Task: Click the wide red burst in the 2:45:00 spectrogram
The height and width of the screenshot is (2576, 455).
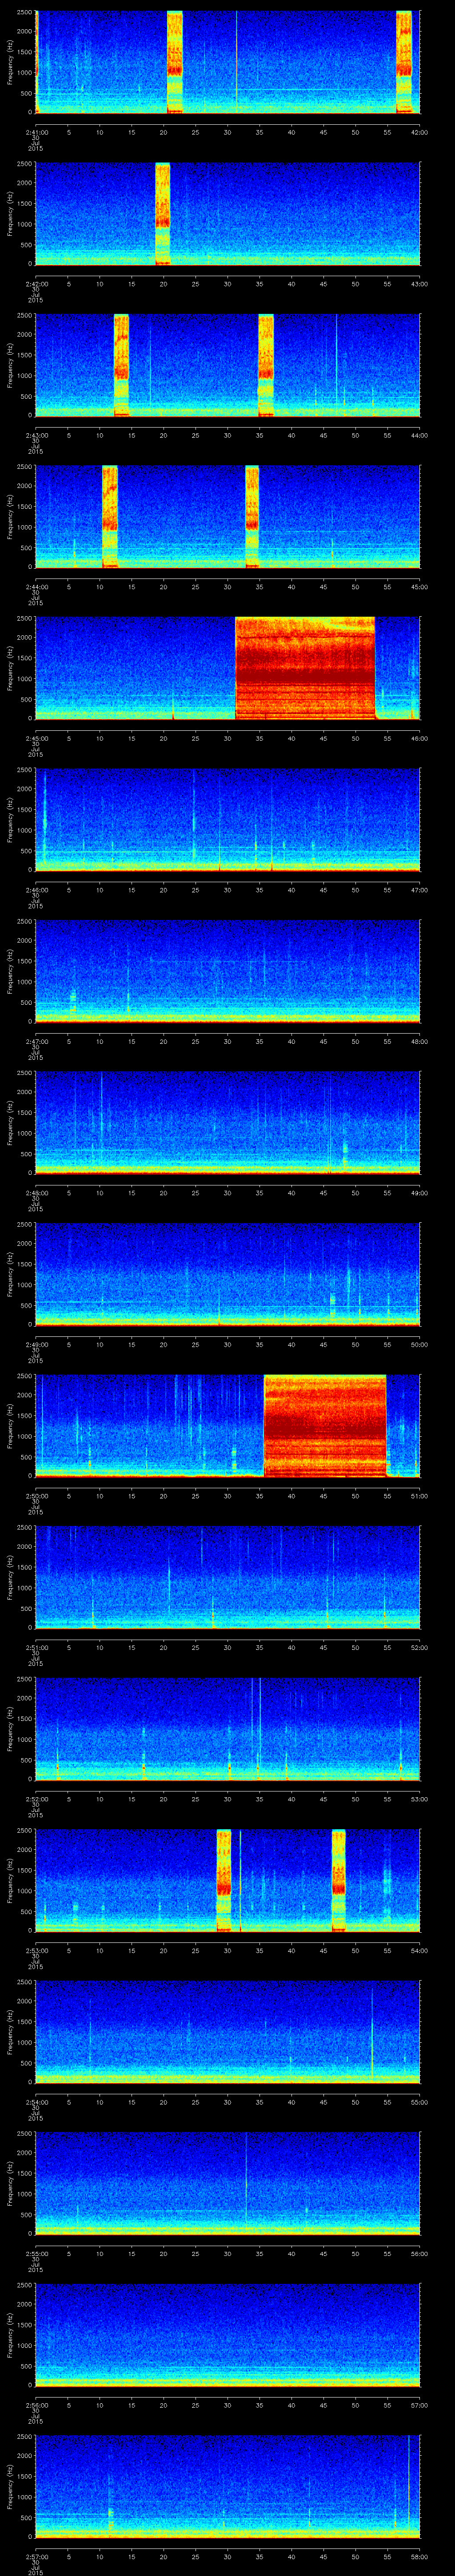Action: click(305, 668)
